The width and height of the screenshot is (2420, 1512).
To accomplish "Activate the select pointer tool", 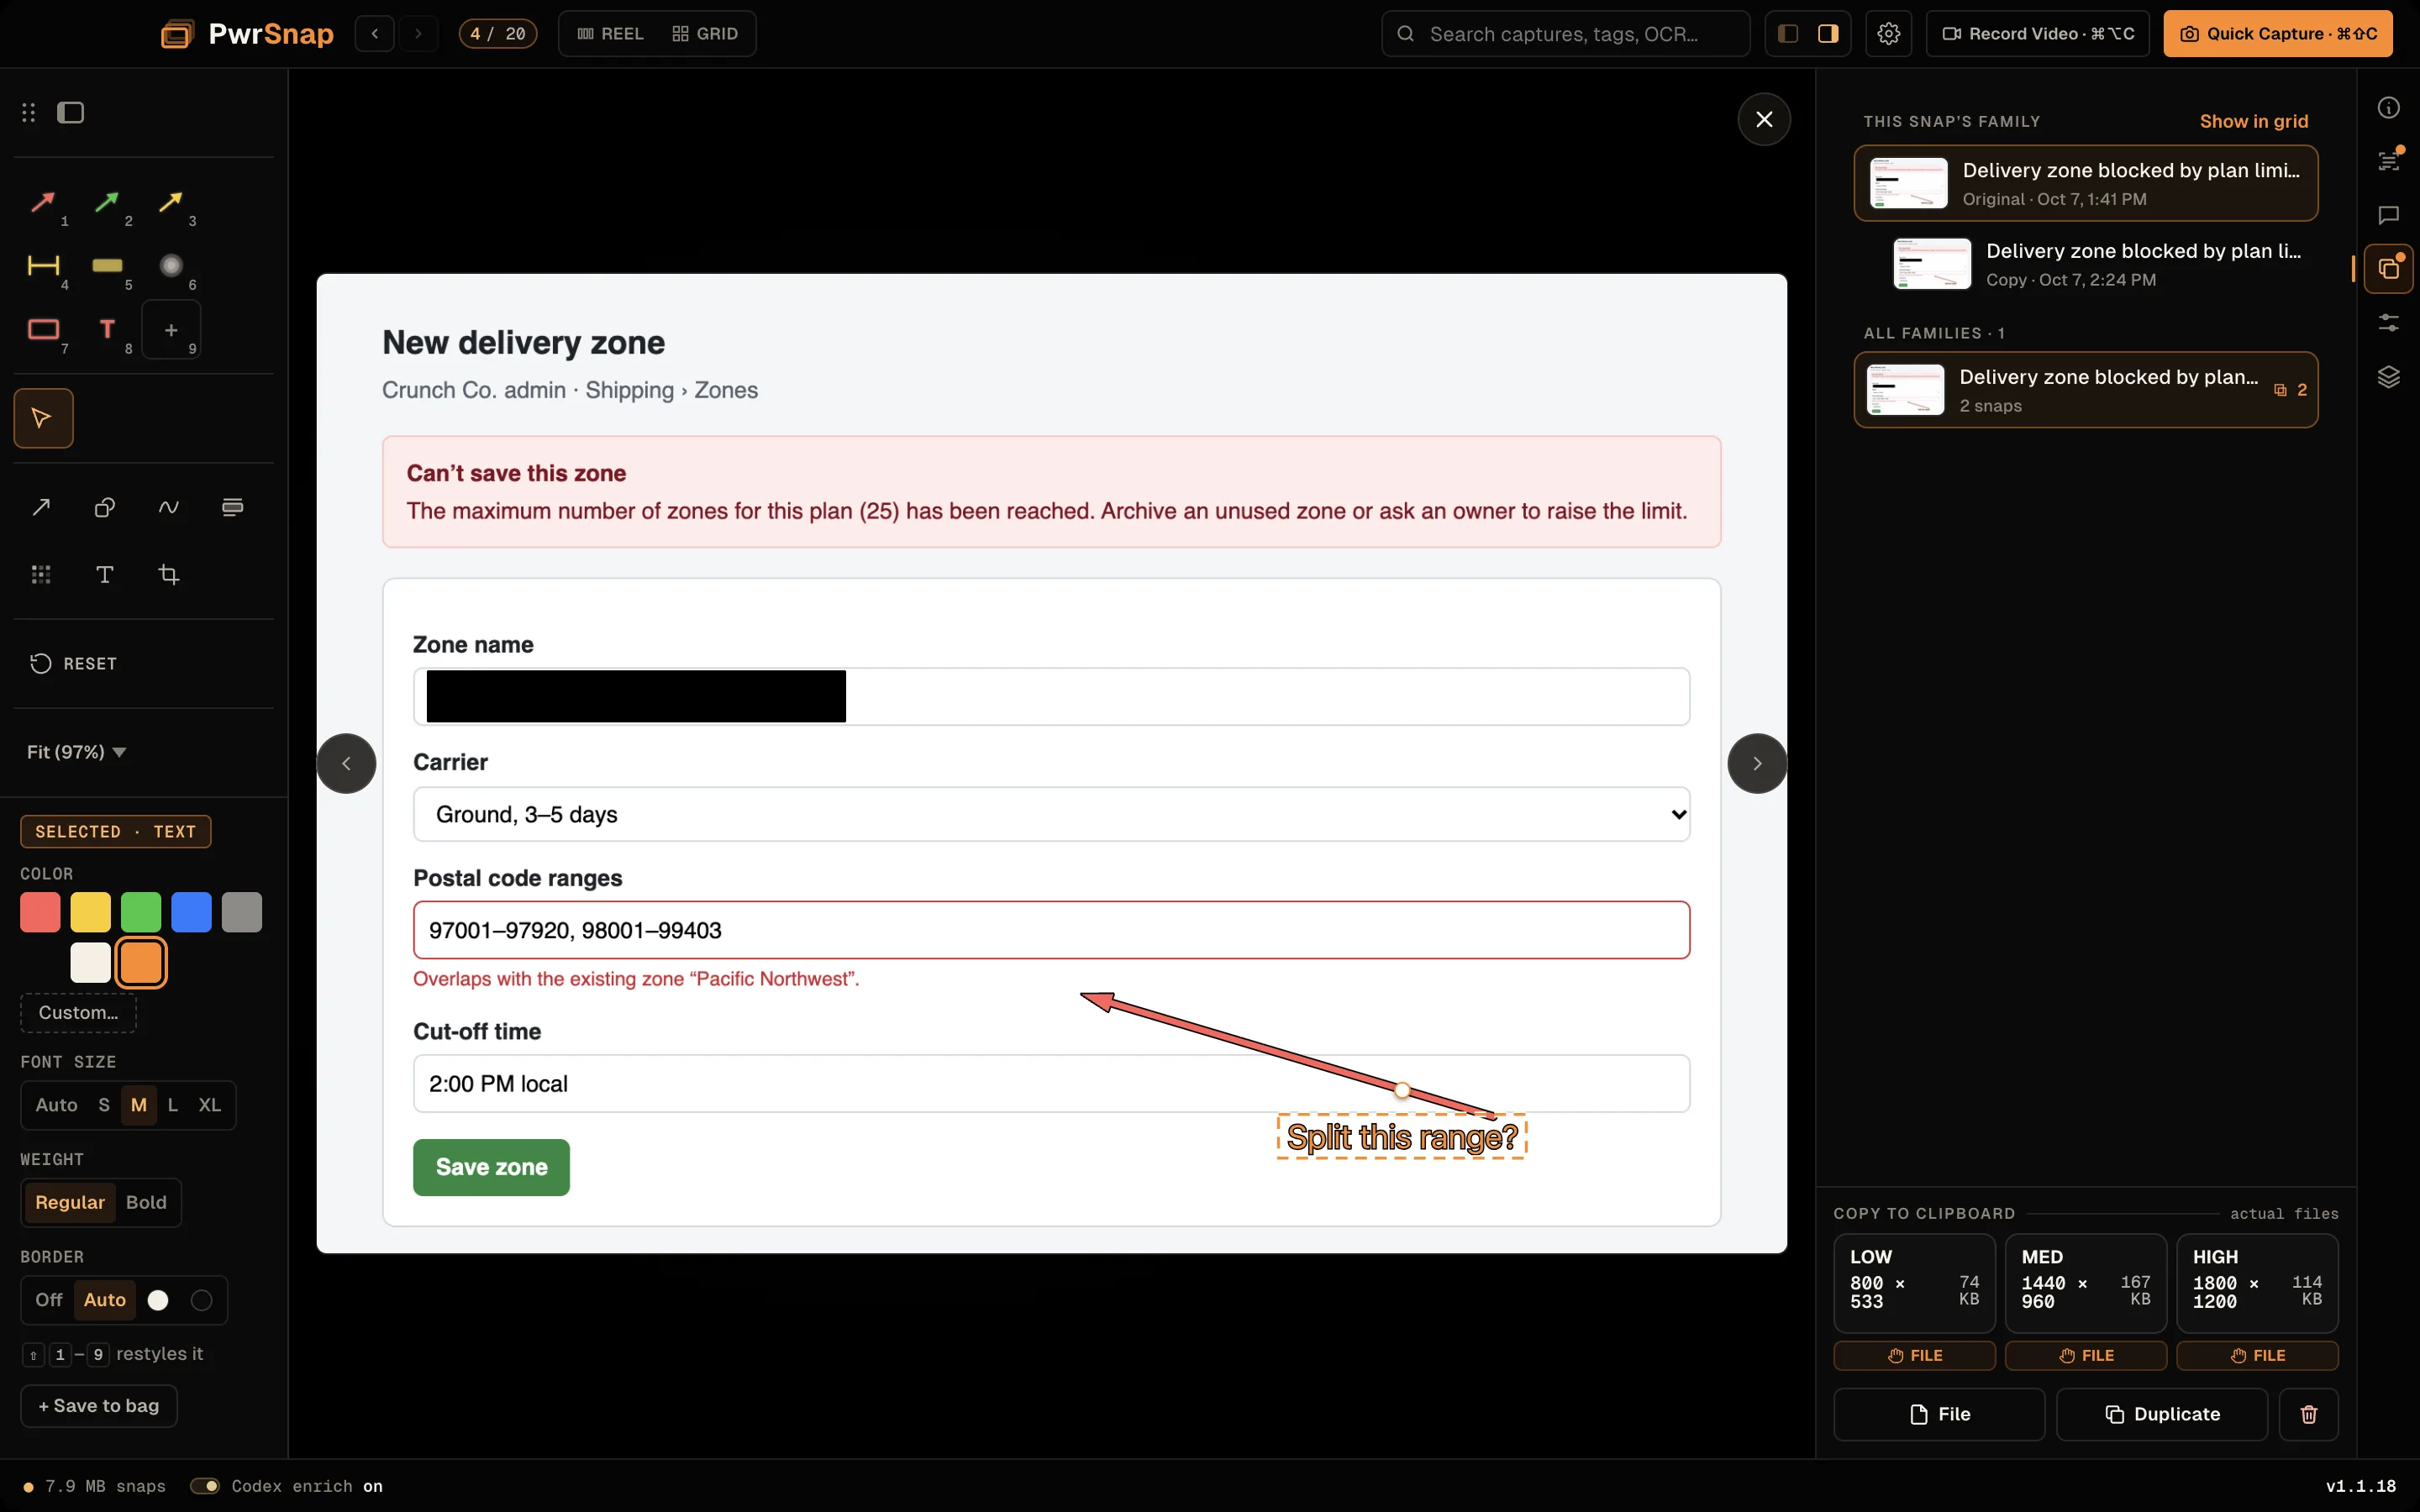I will tap(43, 418).
